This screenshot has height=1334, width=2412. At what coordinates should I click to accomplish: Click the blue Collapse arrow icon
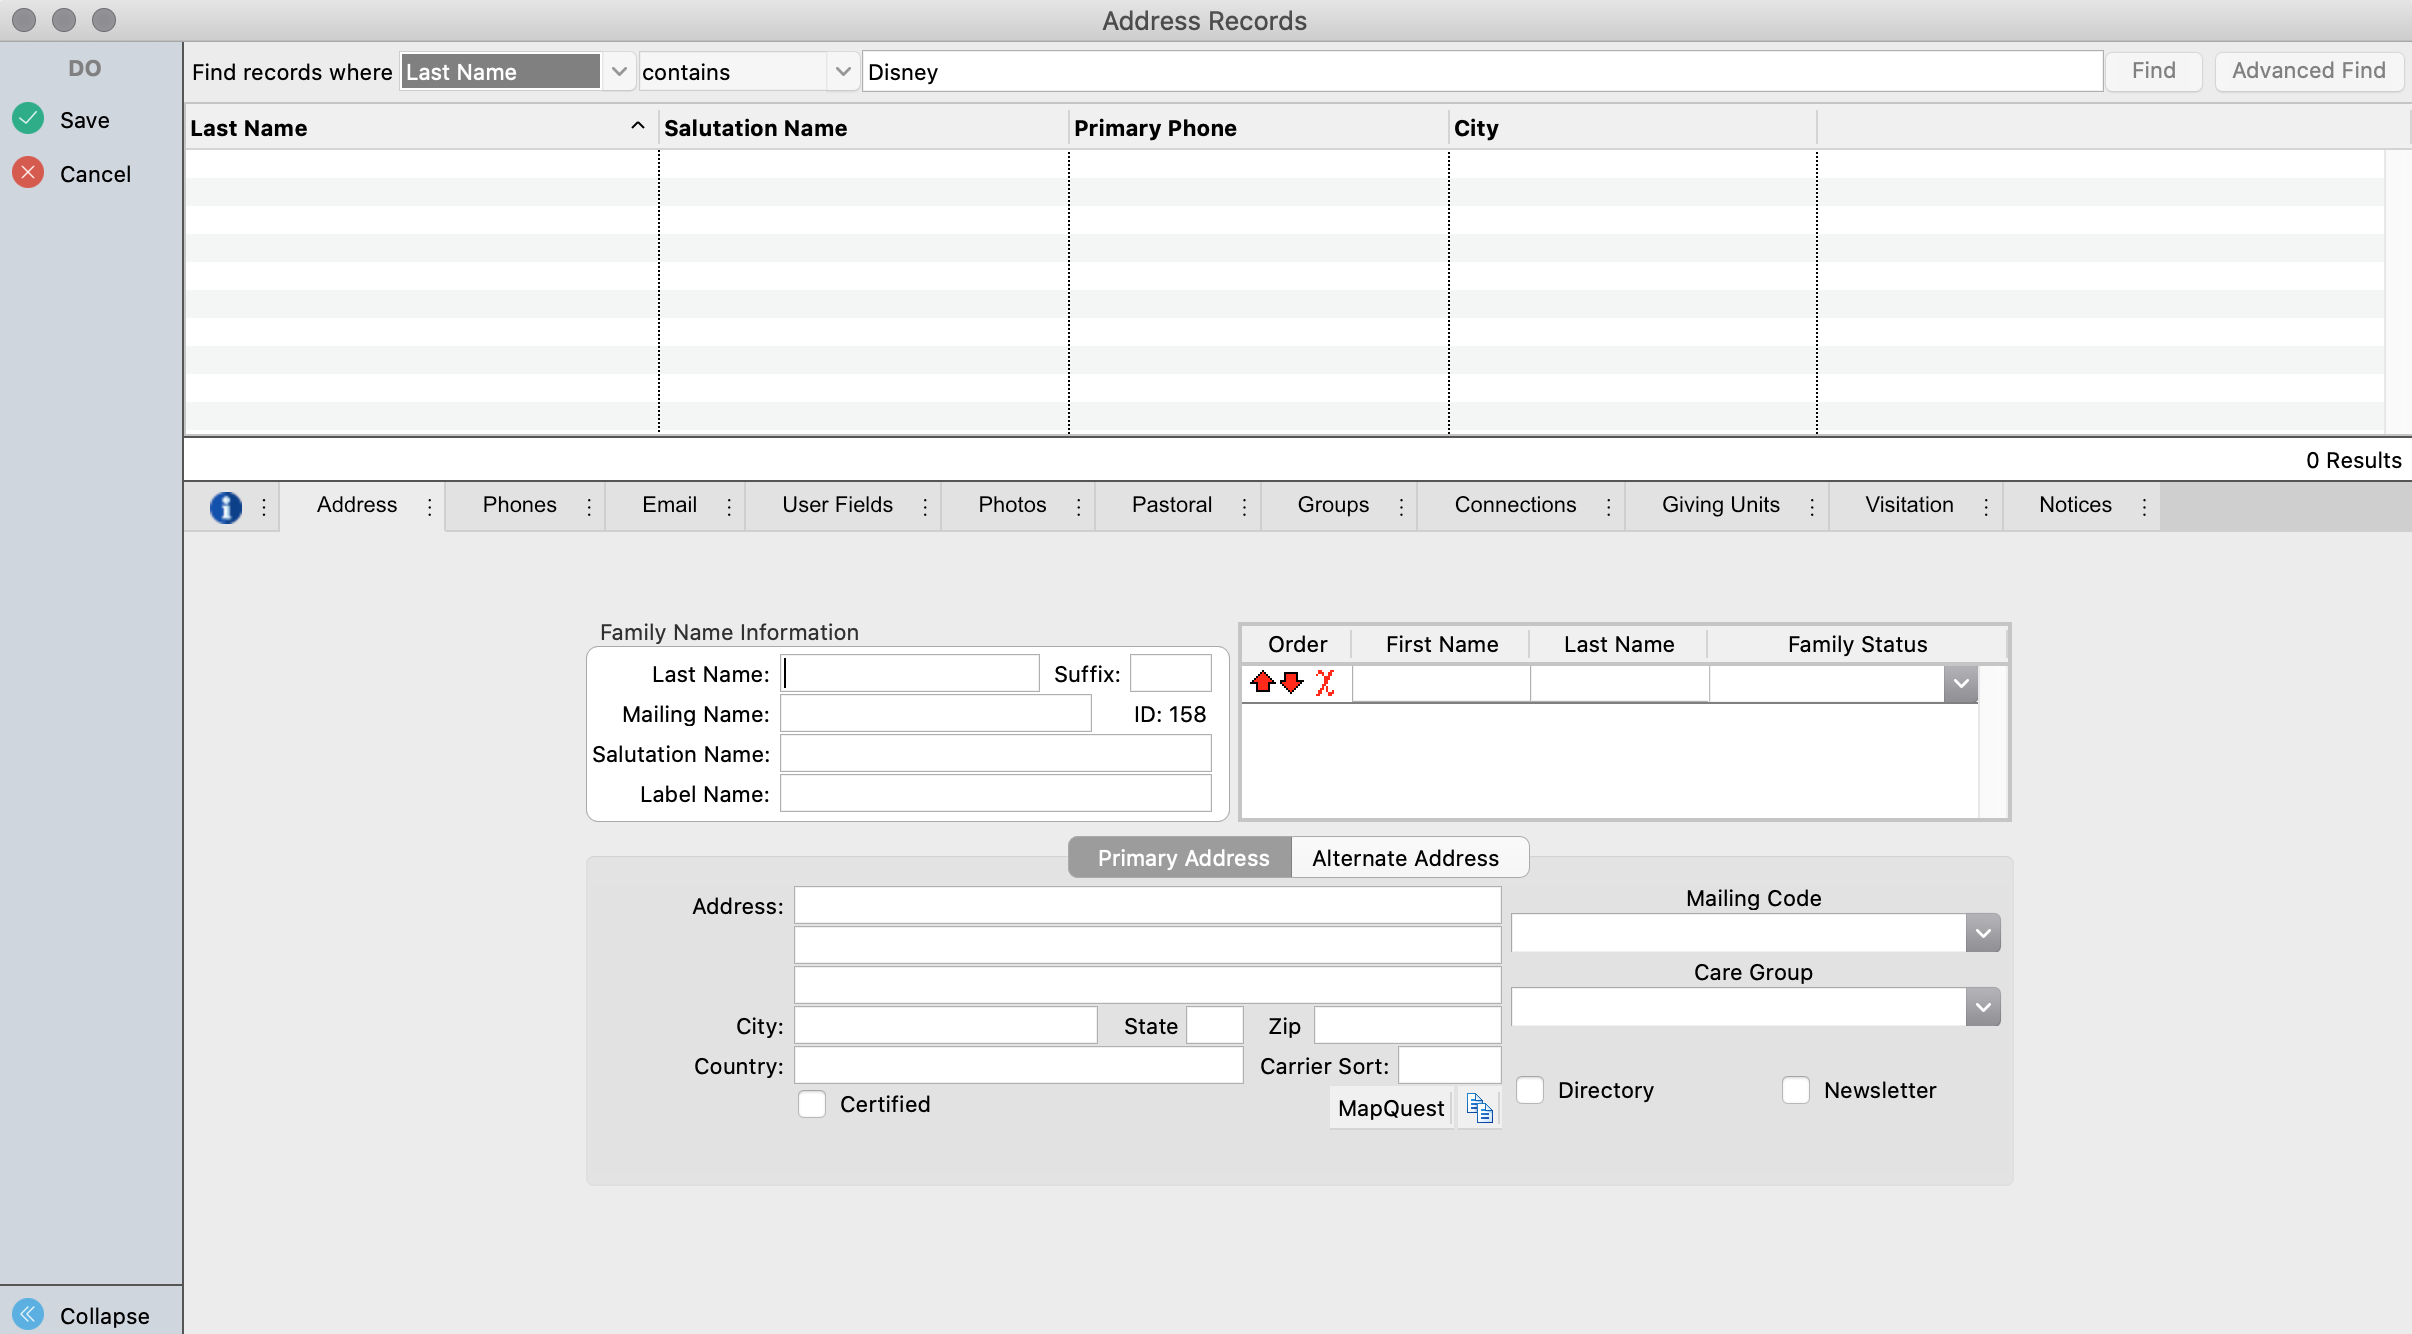28,1314
